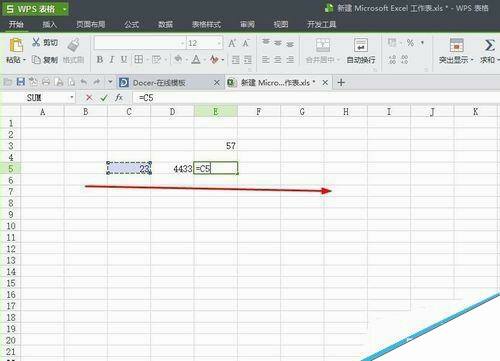The height and width of the screenshot is (361, 500).
Task: Open the font size dropdown
Action: pyautogui.click(x=219, y=43)
